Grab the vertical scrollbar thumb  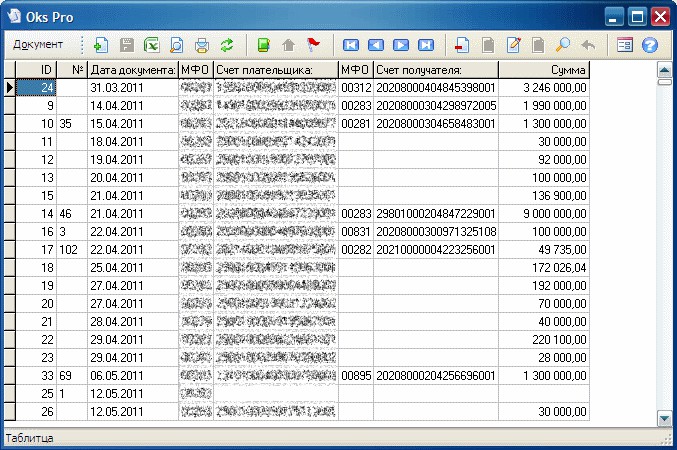664,82
